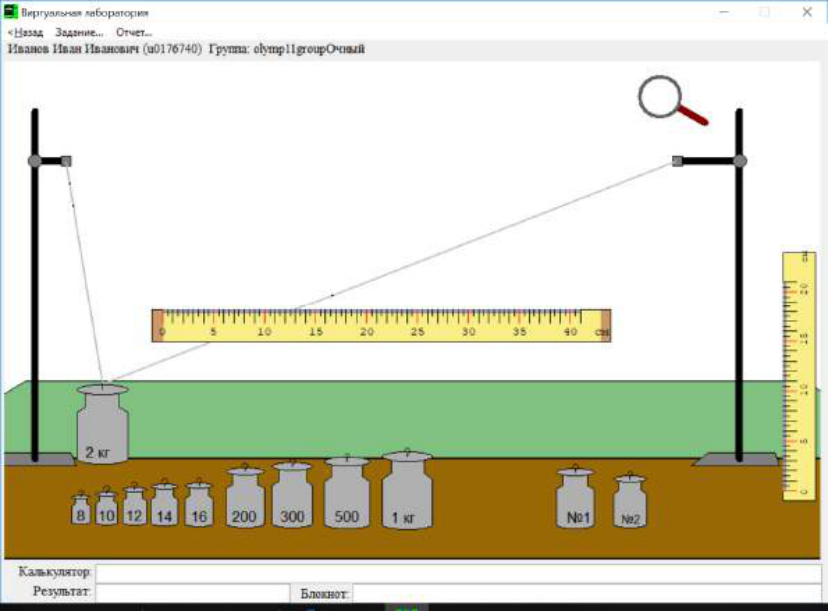Choose the 200 gram weight
Image resolution: width=828 pixels, height=612 pixels.
click(x=244, y=496)
